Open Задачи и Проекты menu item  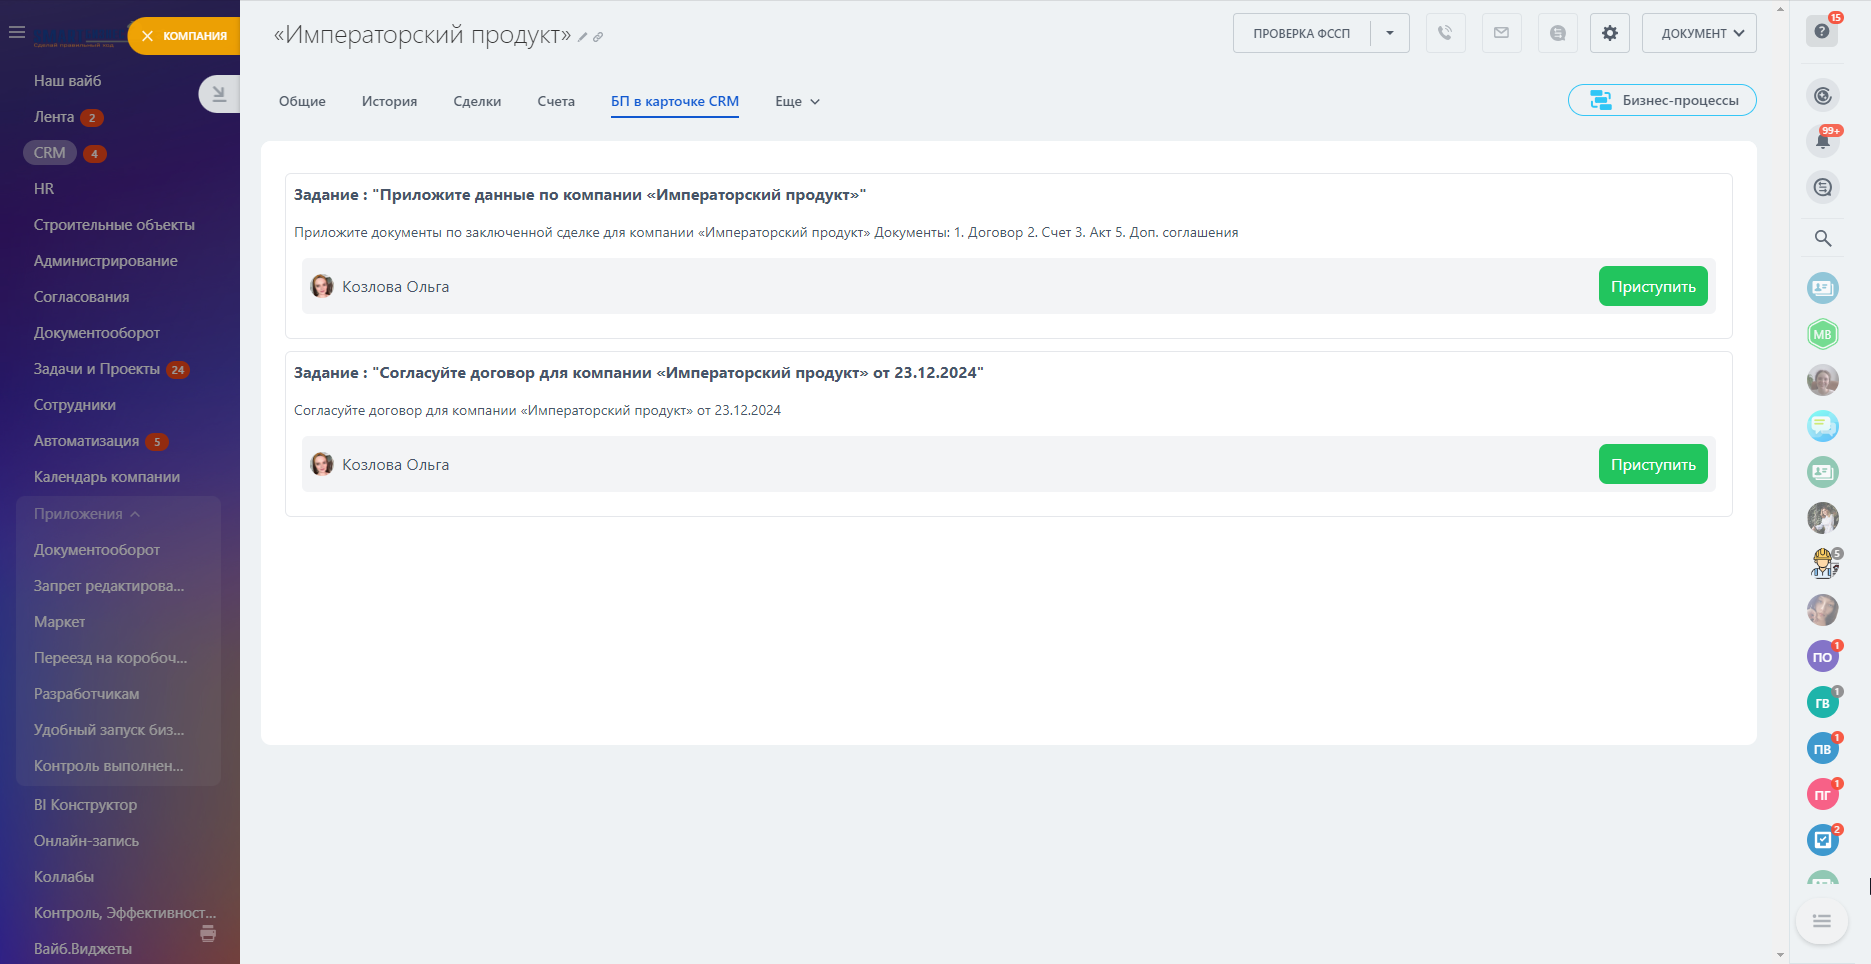pyautogui.click(x=97, y=369)
